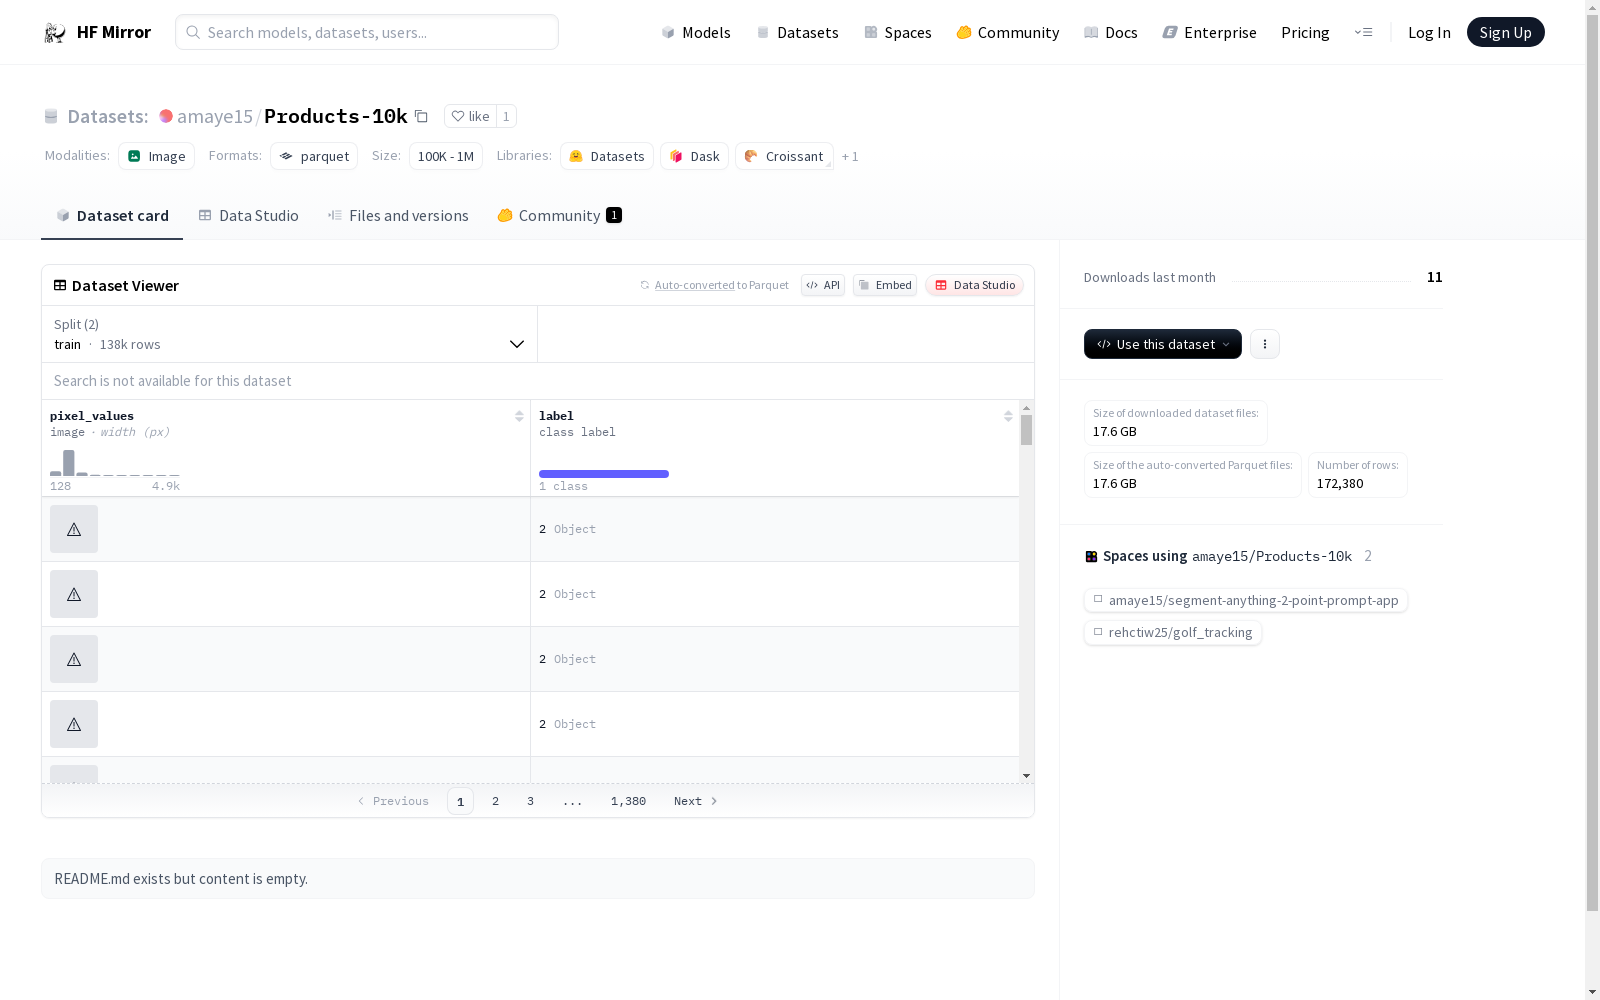Switch to the Files and versions tab

398,216
